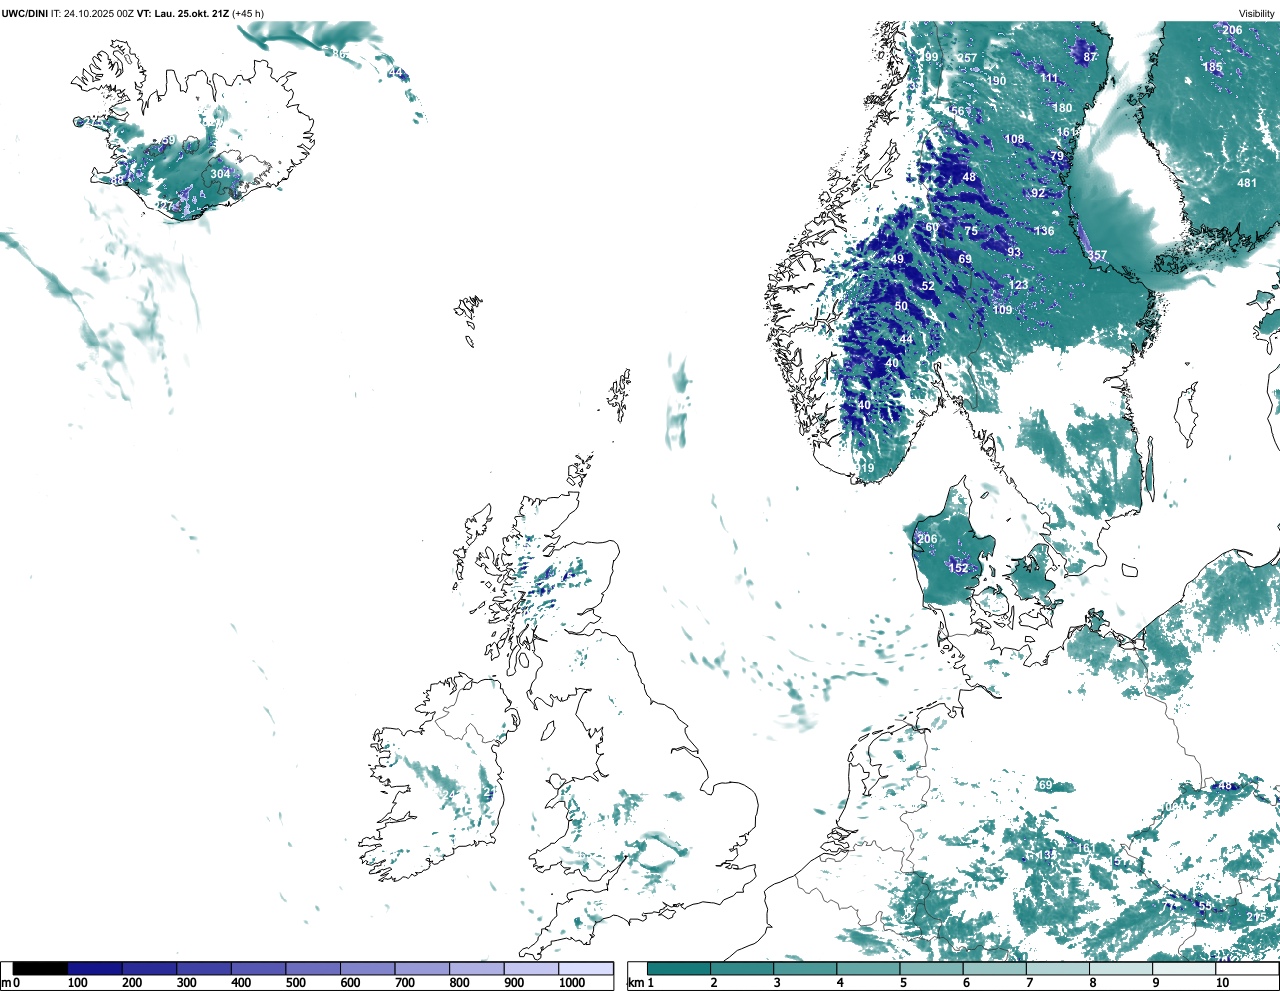The width and height of the screenshot is (1280, 991).
Task: Click the 'Visibility' title label
Action: pos(1257,13)
